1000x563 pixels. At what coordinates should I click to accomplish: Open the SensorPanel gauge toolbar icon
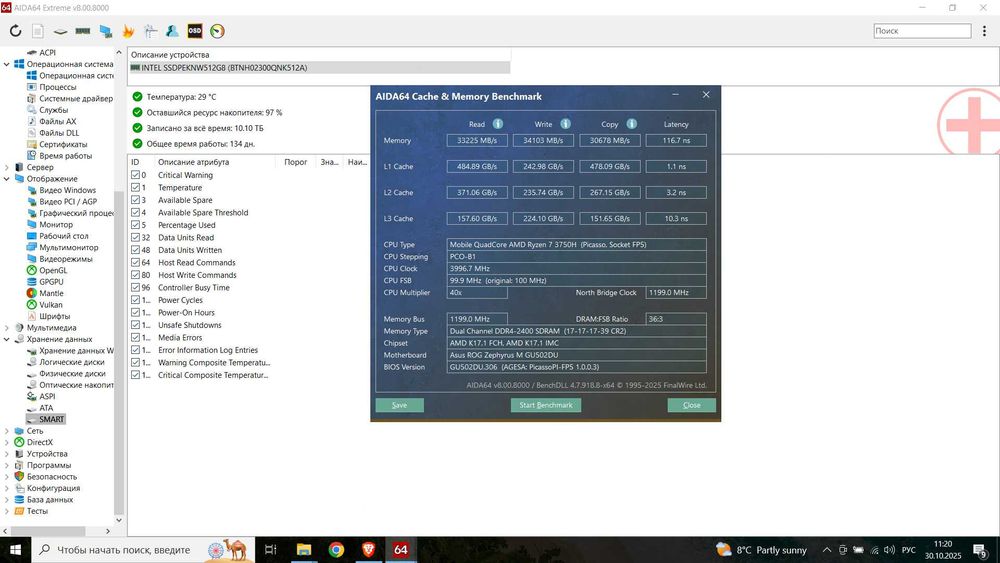click(x=217, y=31)
